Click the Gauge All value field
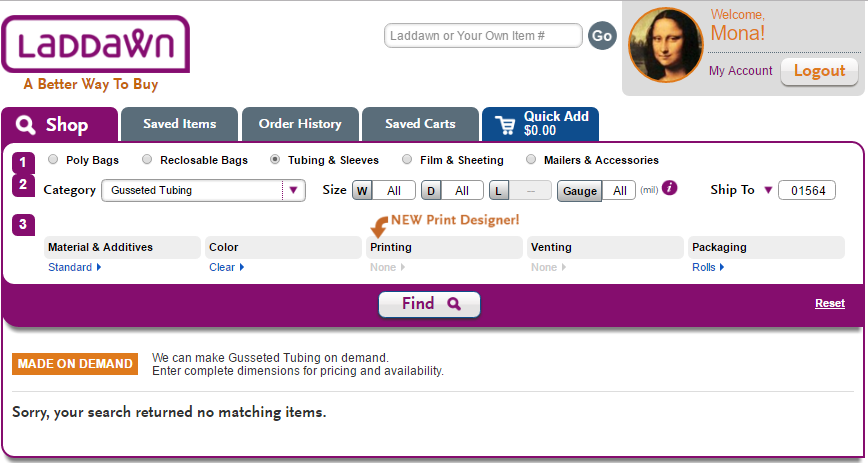The width and height of the screenshot is (868, 463). coord(619,191)
